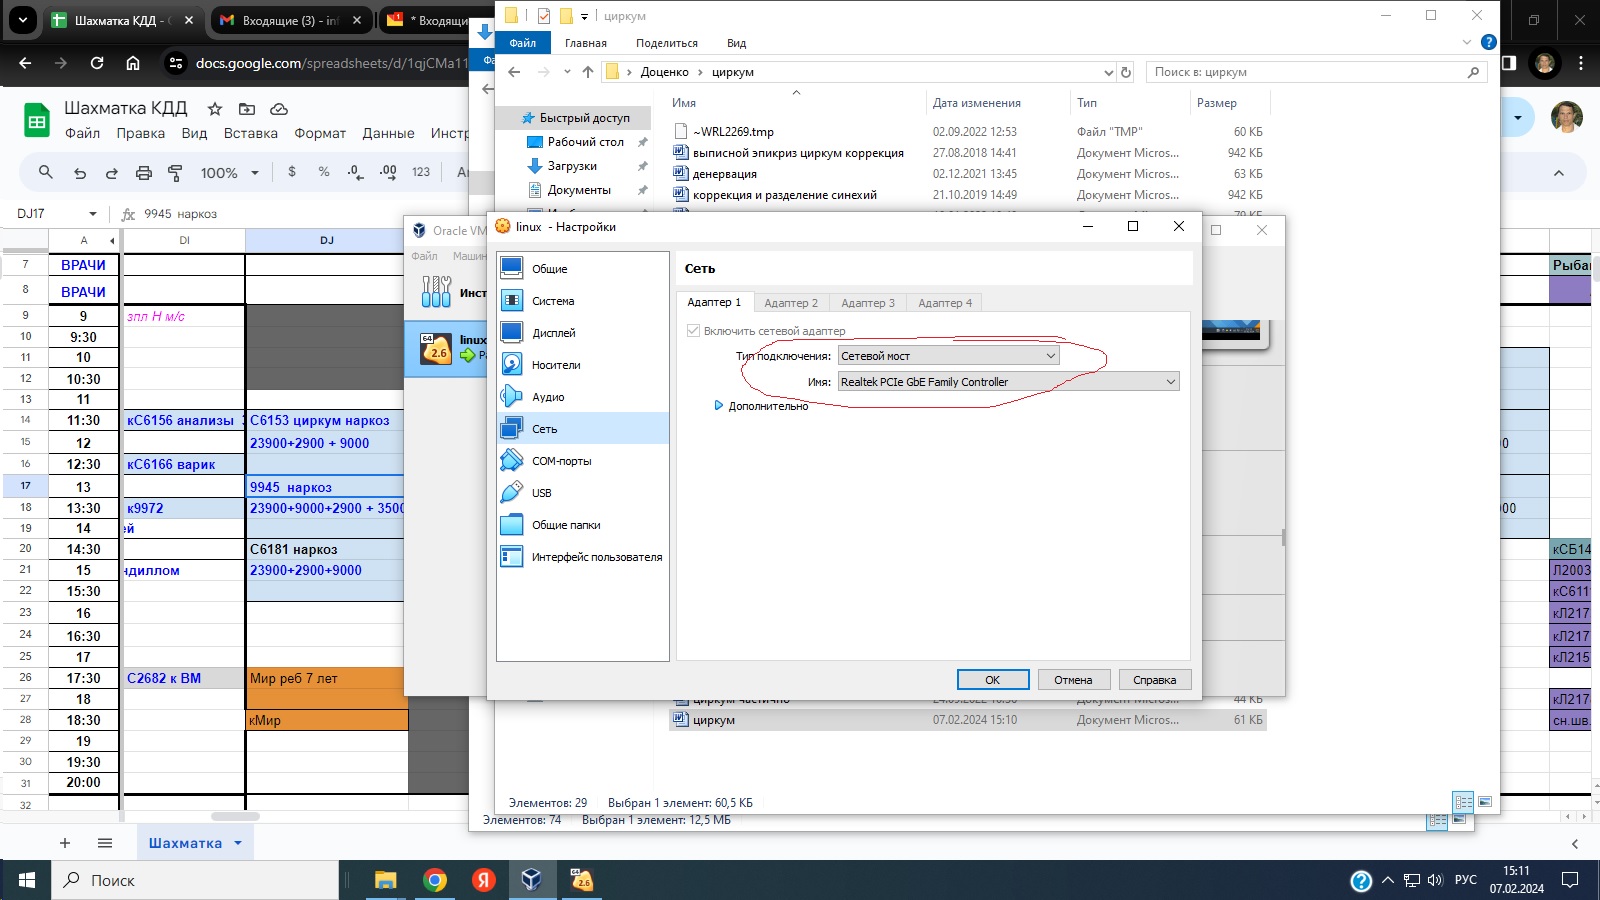This screenshot has height=900, width=1600.
Task: Open the Главная ribbon tab in Explorer
Action: 586,43
